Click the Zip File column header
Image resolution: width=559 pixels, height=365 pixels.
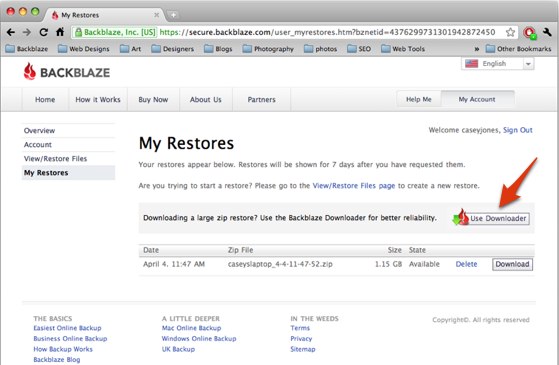[241, 250]
